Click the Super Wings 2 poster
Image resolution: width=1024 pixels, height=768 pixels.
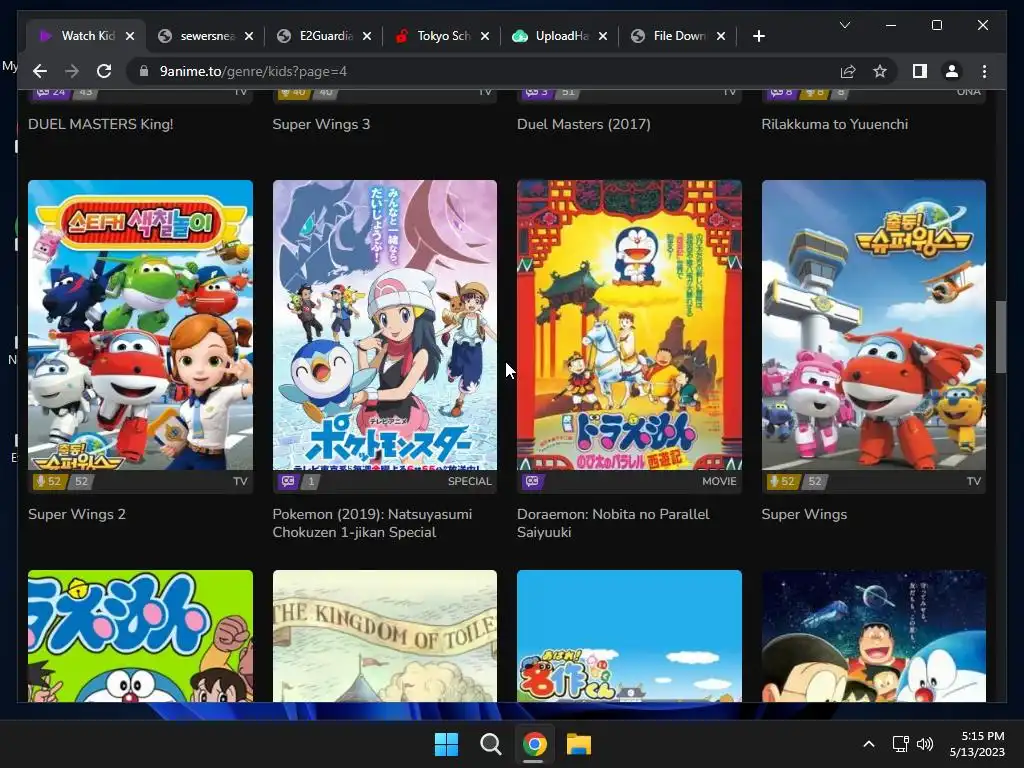(x=140, y=325)
